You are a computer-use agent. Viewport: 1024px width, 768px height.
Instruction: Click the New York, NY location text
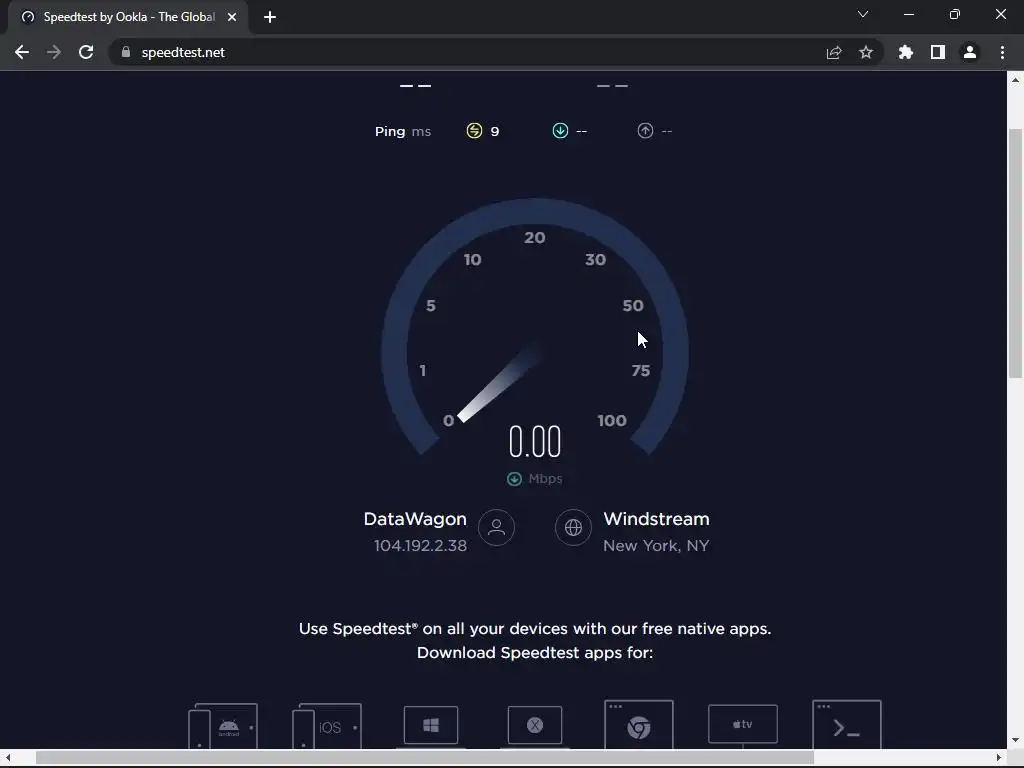pyautogui.click(x=656, y=546)
